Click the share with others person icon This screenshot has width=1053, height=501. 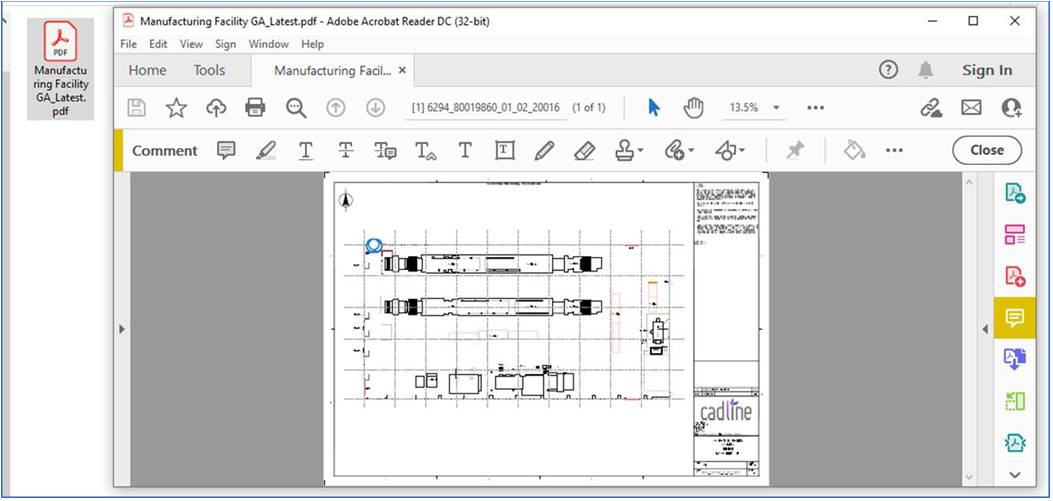pyautogui.click(x=1011, y=107)
